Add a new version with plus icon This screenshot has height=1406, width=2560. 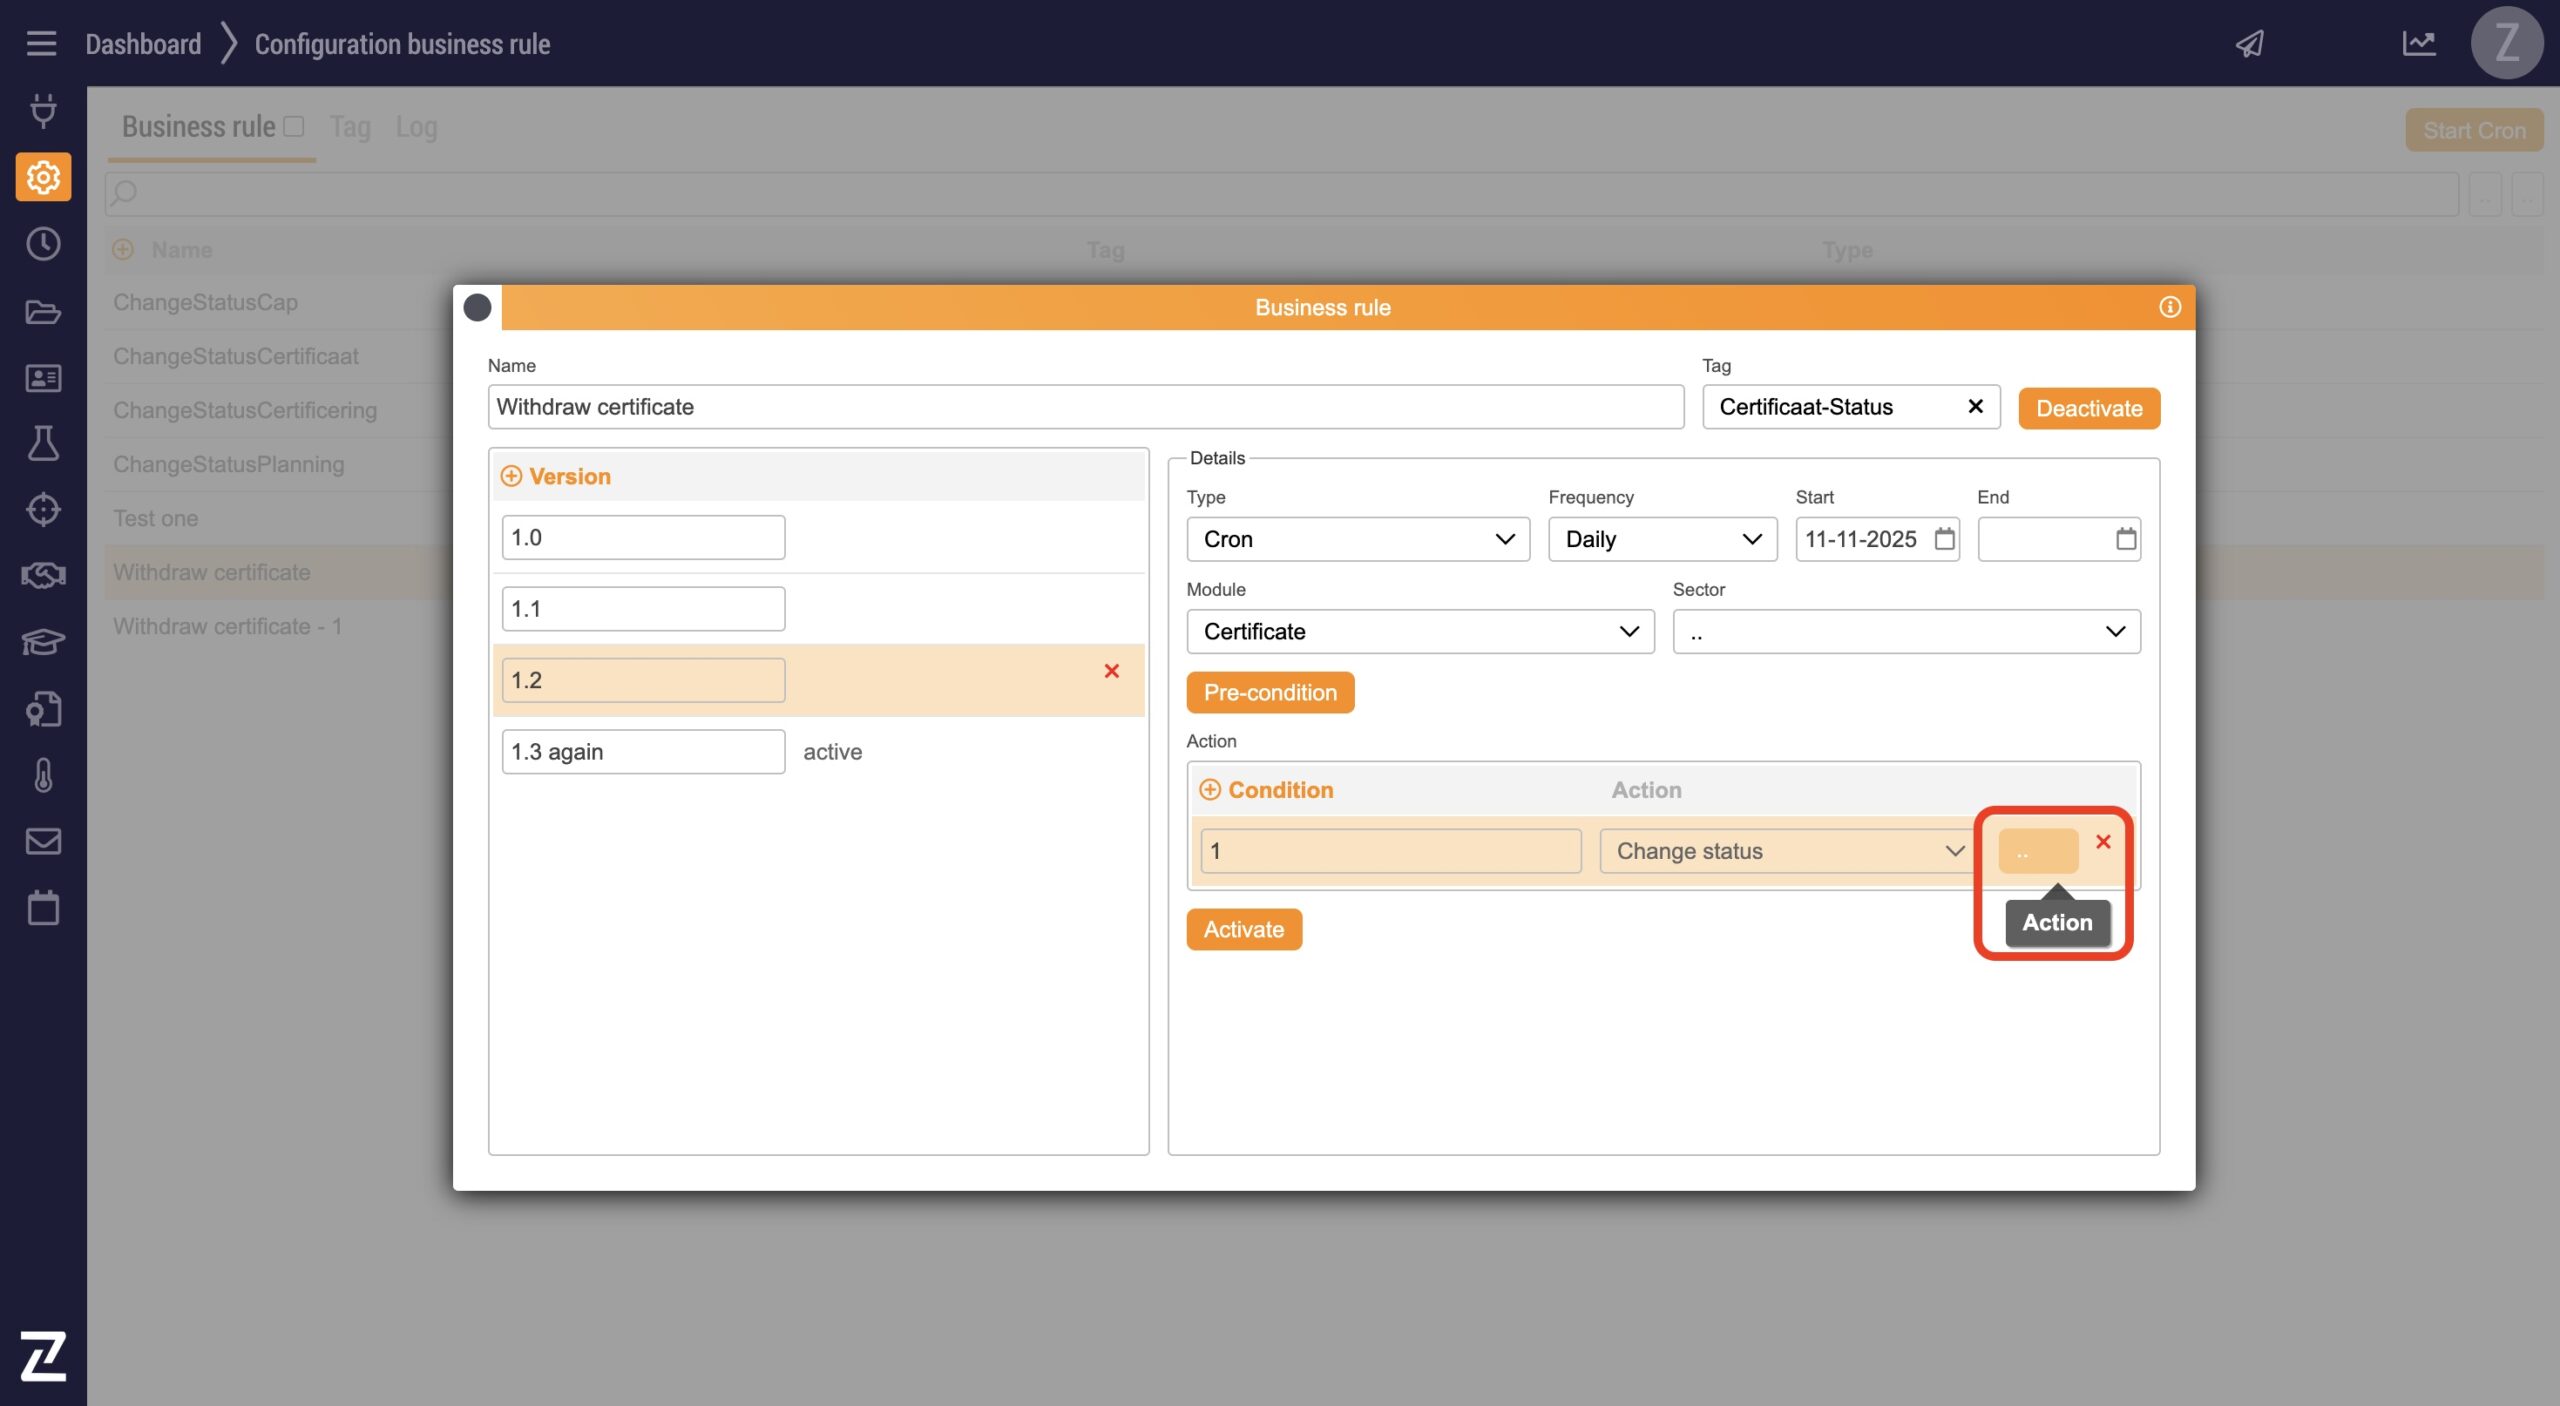(511, 476)
